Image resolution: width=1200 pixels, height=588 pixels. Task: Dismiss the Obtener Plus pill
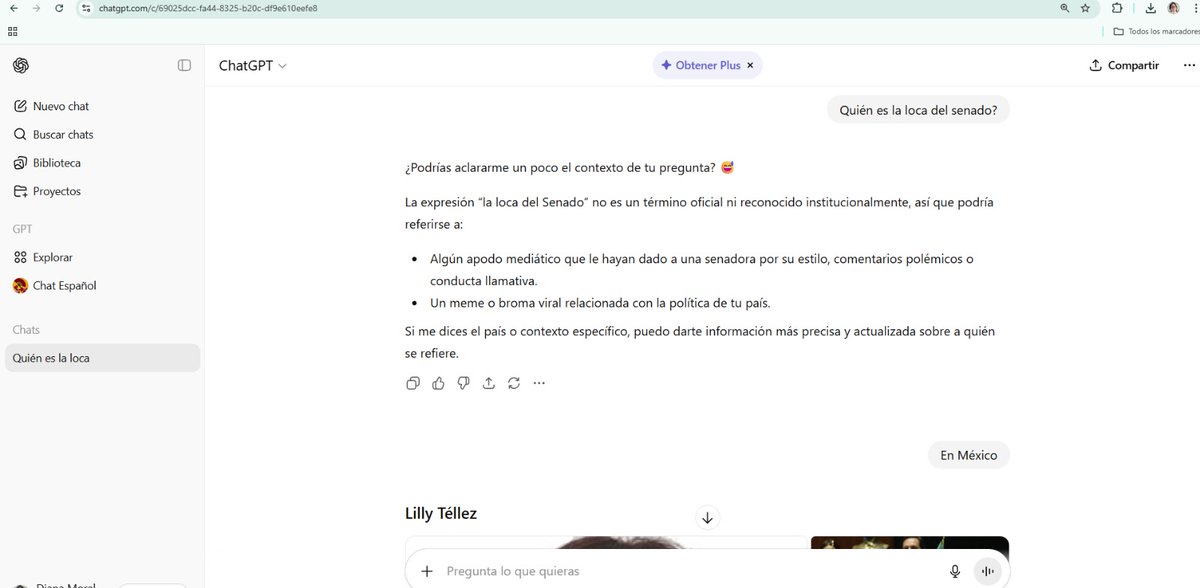point(752,65)
